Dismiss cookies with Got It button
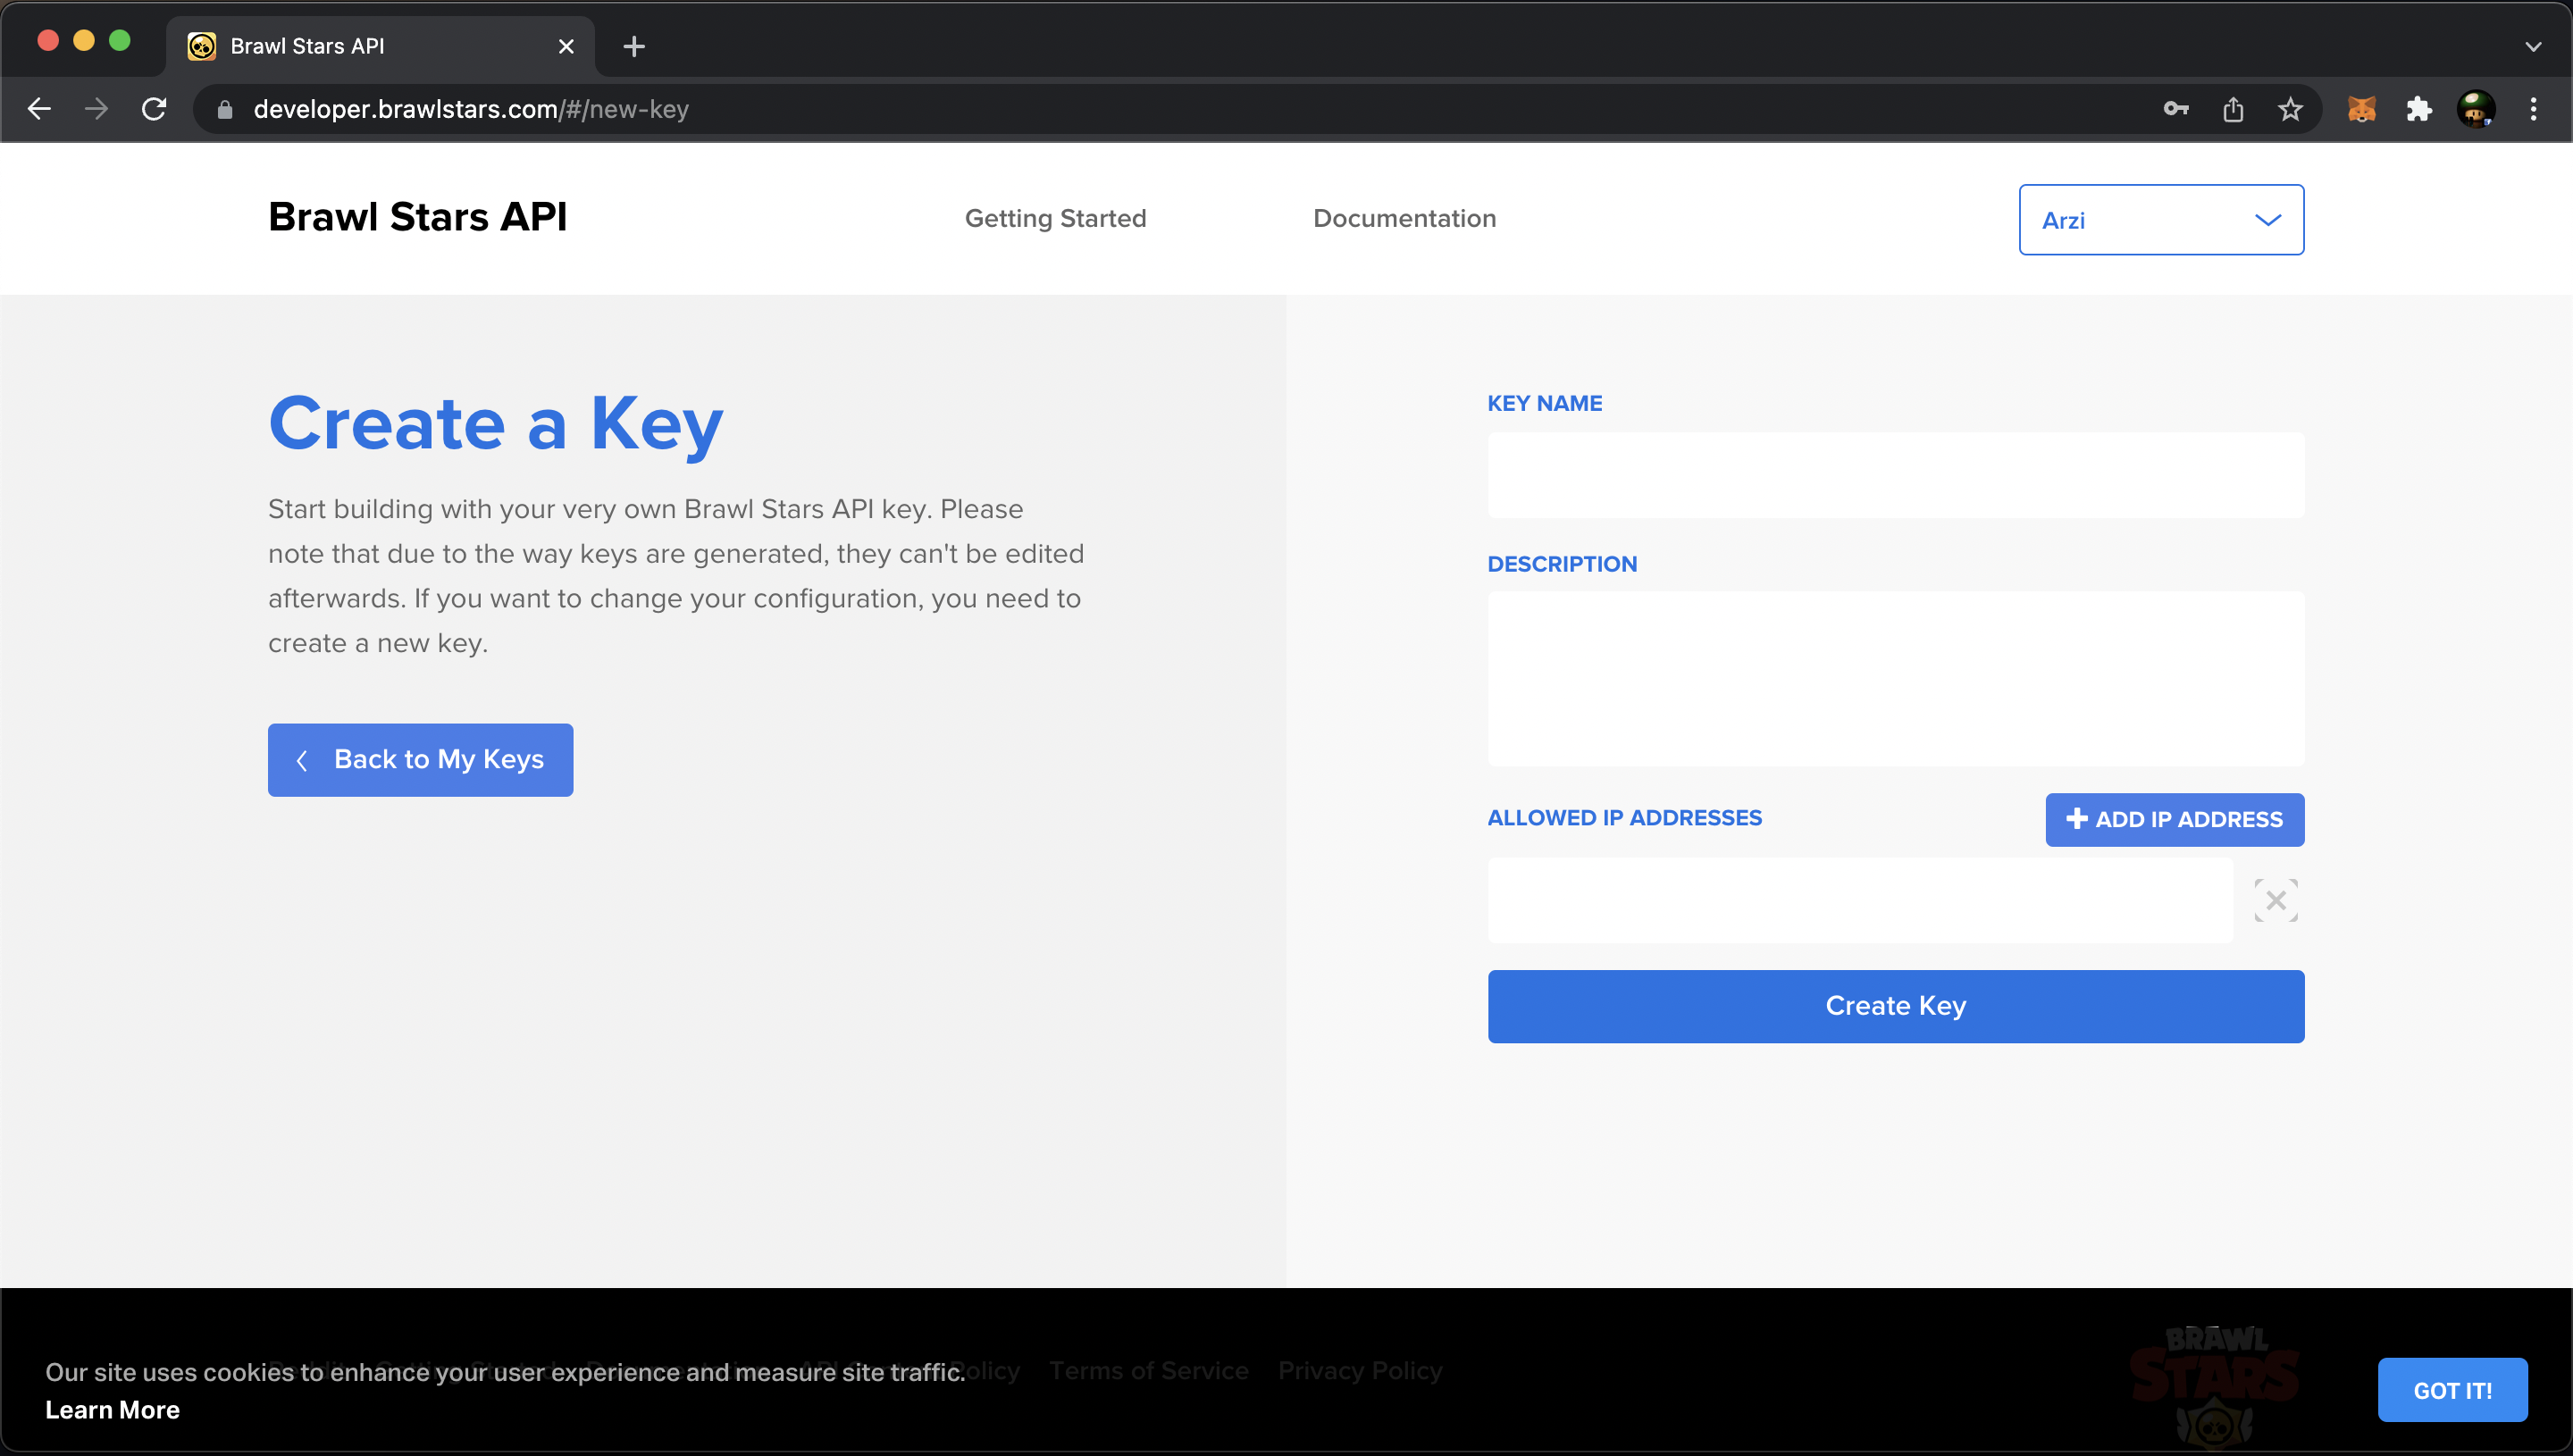This screenshot has height=1456, width=2573. coord(2452,1390)
